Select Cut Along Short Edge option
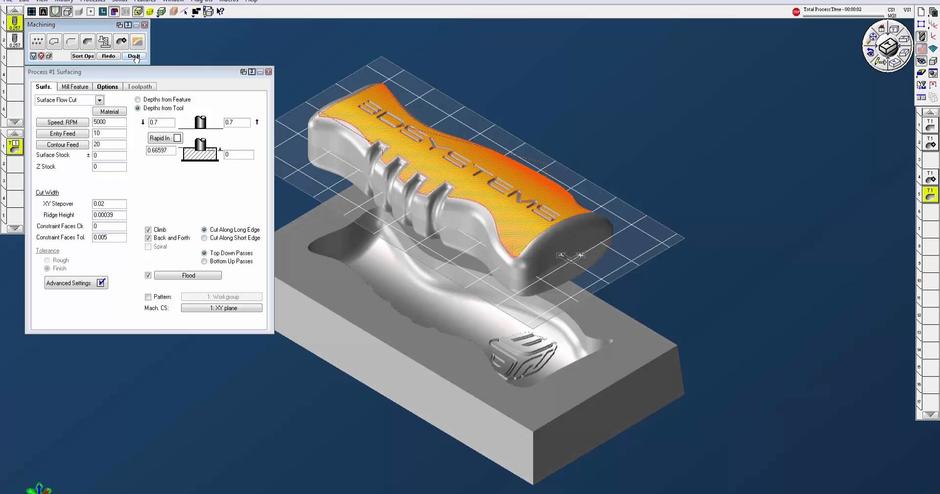940x494 pixels. [x=204, y=238]
